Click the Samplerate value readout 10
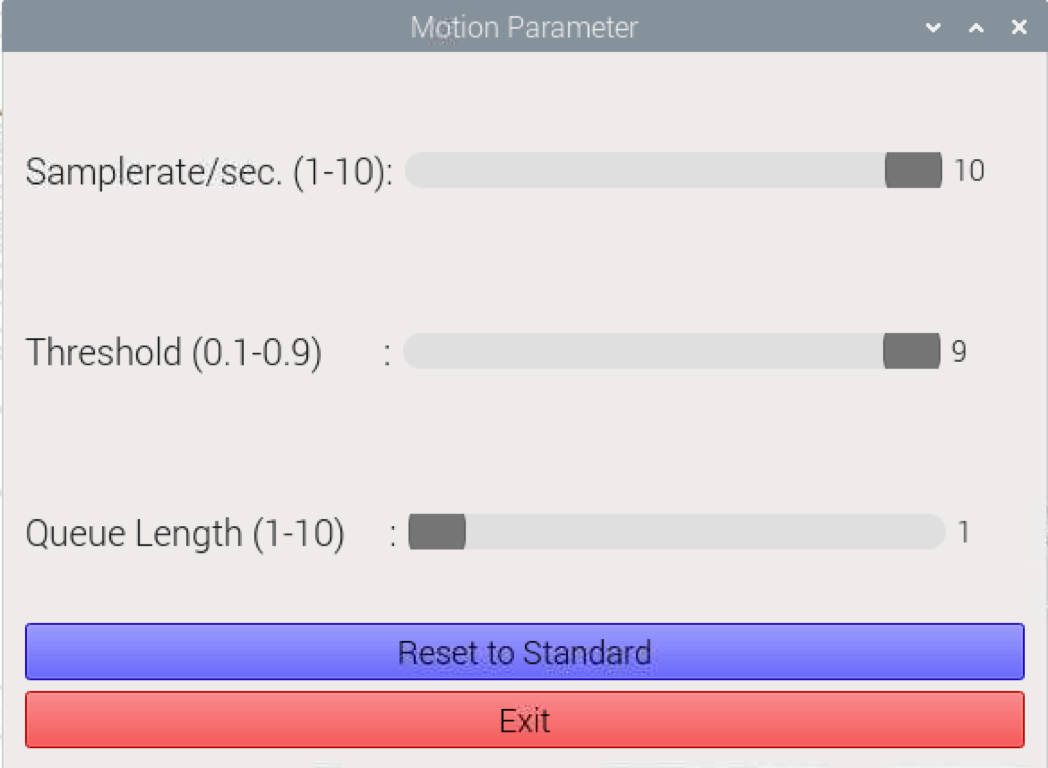The width and height of the screenshot is (1048, 768). coord(969,171)
